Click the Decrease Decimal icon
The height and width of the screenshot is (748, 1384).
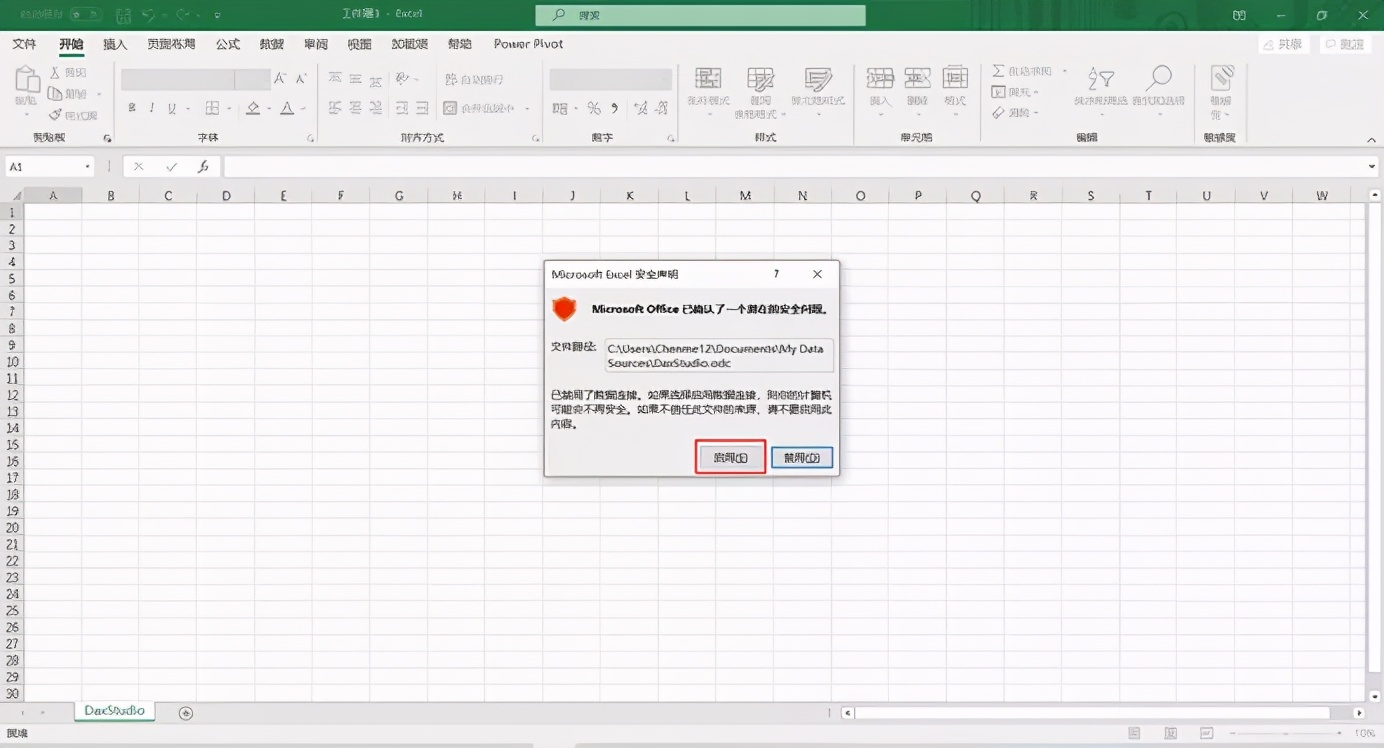pyautogui.click(x=662, y=108)
